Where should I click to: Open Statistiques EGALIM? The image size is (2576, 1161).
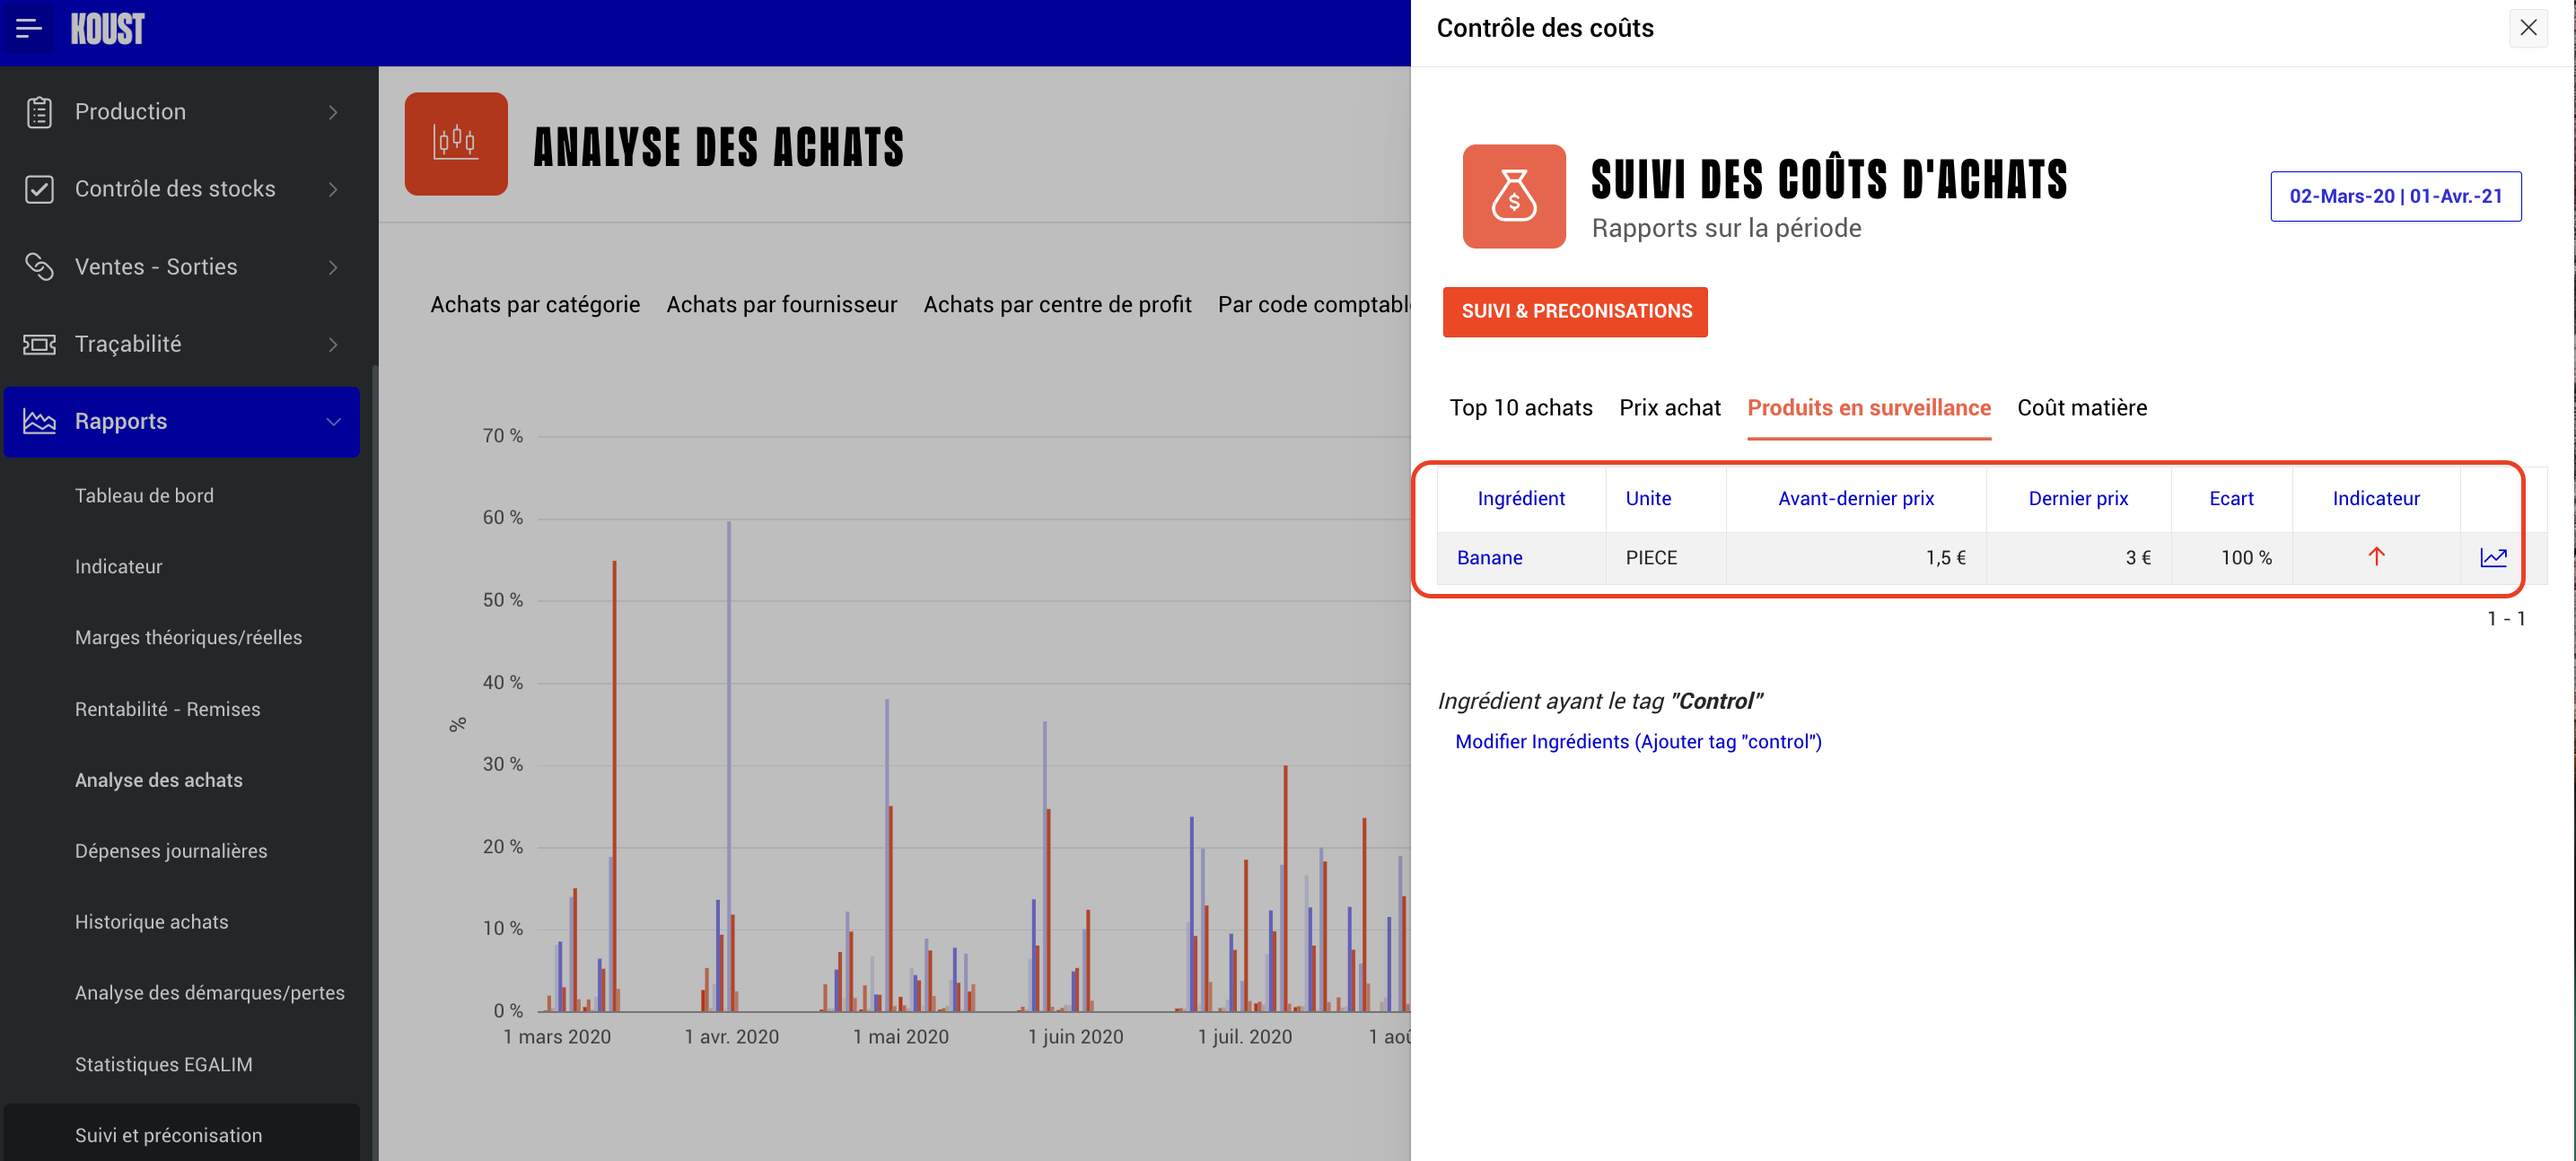tap(163, 1065)
